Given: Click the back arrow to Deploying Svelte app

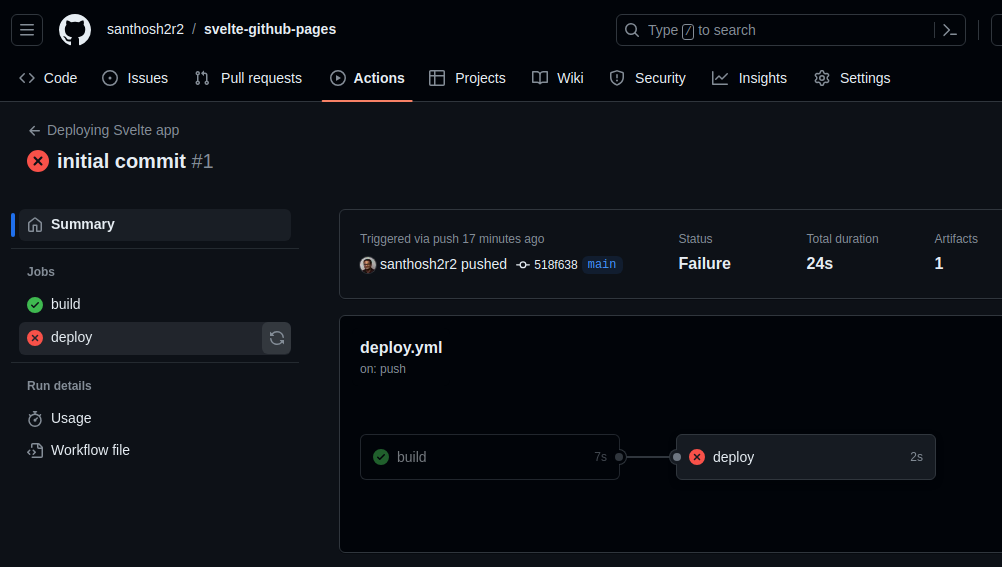Looking at the screenshot, I should pos(35,130).
